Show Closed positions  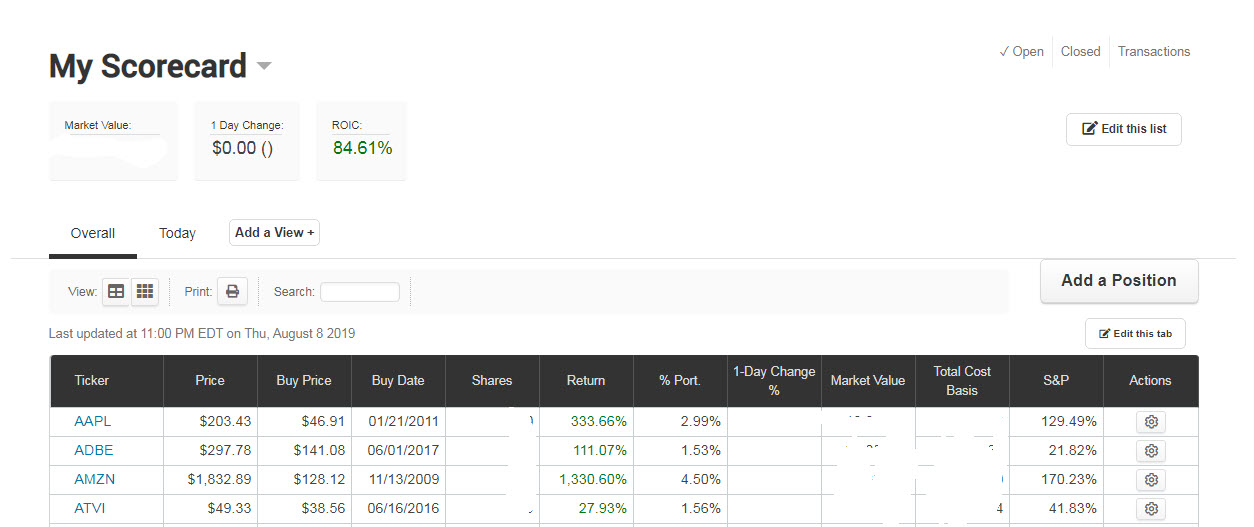(1080, 51)
